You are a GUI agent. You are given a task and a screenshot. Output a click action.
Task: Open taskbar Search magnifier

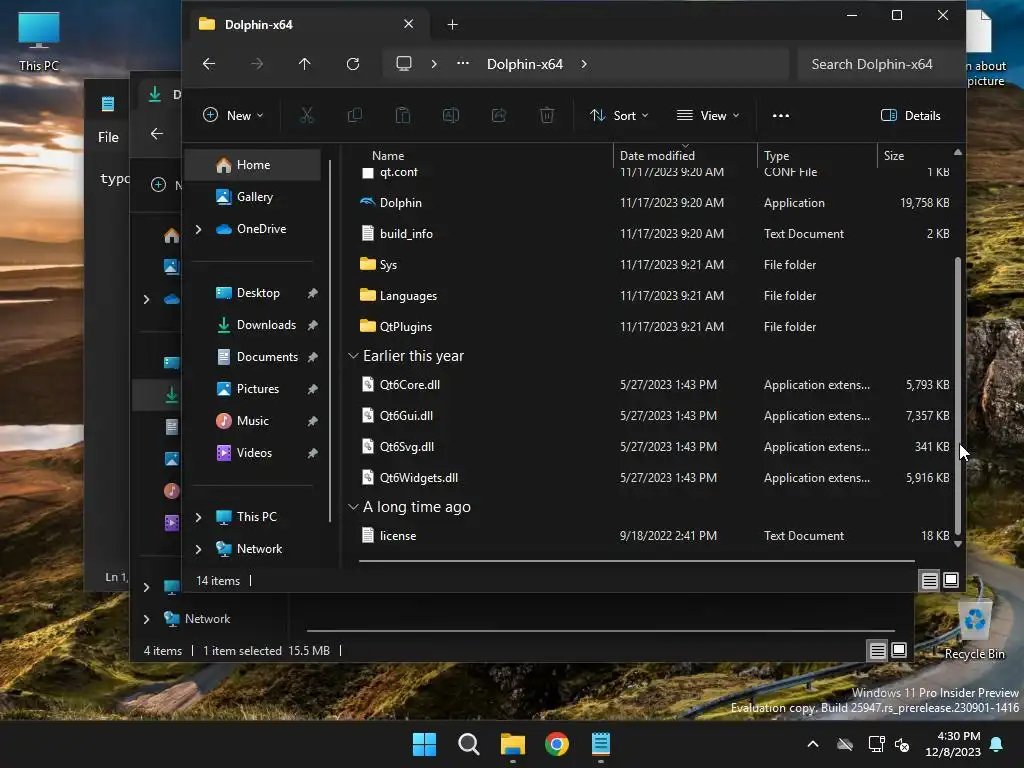pyautogui.click(x=469, y=744)
